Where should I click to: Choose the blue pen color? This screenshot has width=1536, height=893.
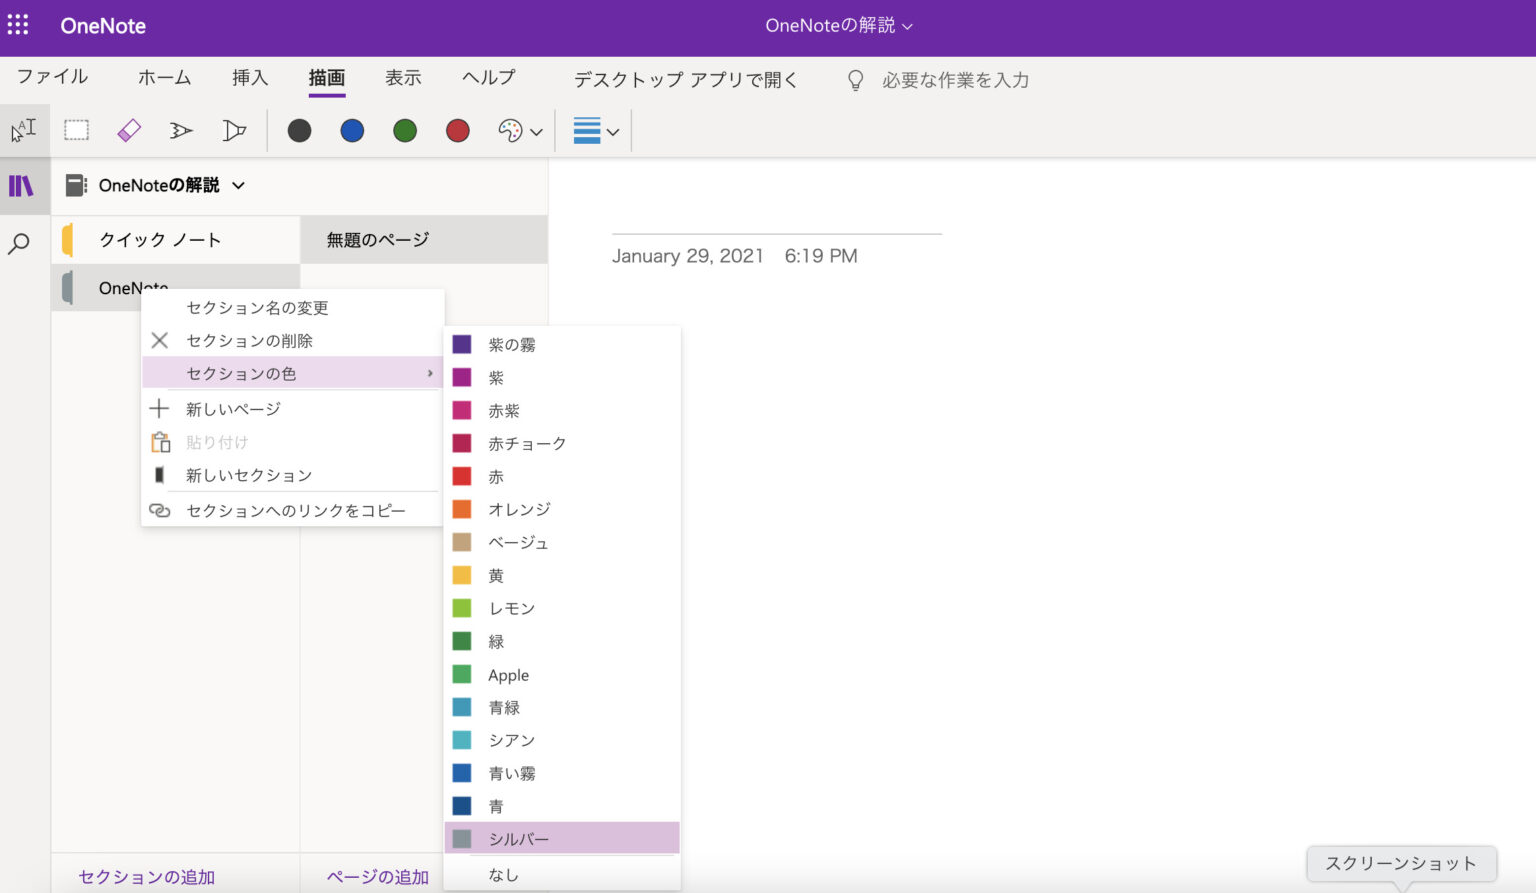pos(352,130)
